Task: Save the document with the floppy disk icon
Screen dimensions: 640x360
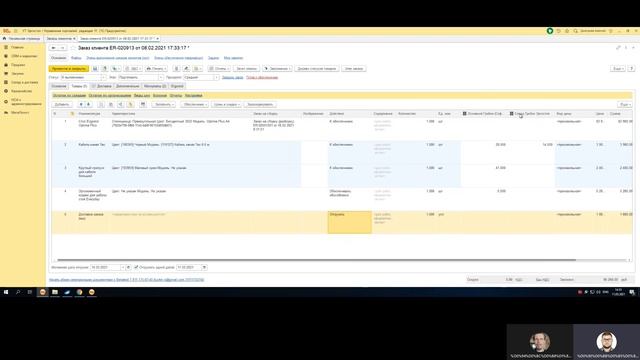Action: 95,69
